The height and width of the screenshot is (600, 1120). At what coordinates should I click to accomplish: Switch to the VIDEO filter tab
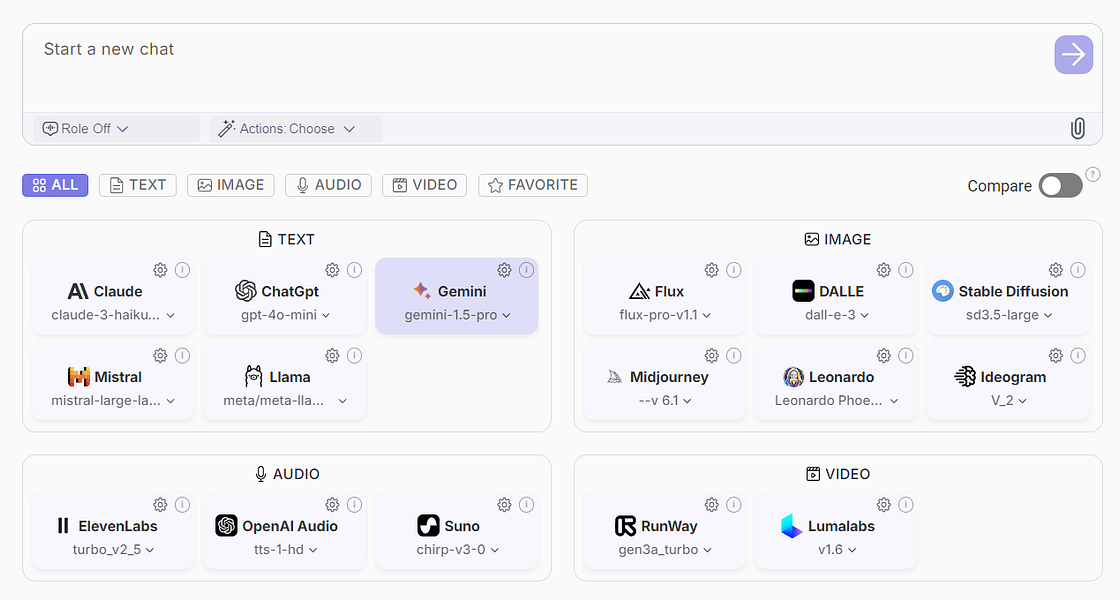tap(425, 185)
